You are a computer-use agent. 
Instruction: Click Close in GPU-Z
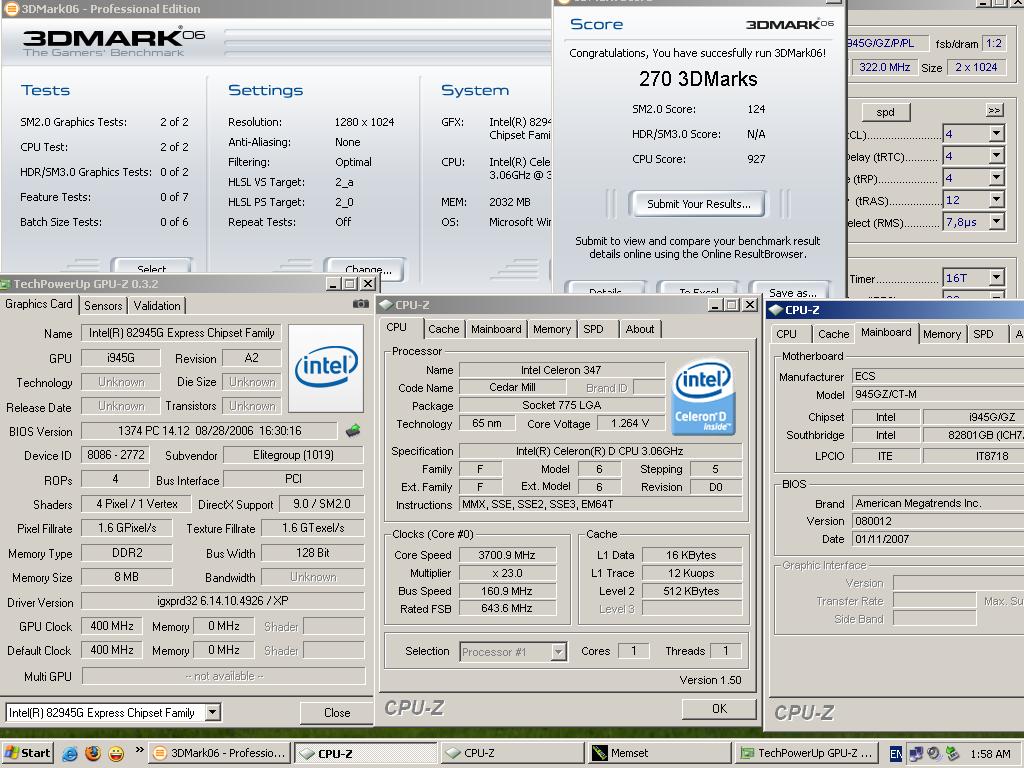click(337, 712)
